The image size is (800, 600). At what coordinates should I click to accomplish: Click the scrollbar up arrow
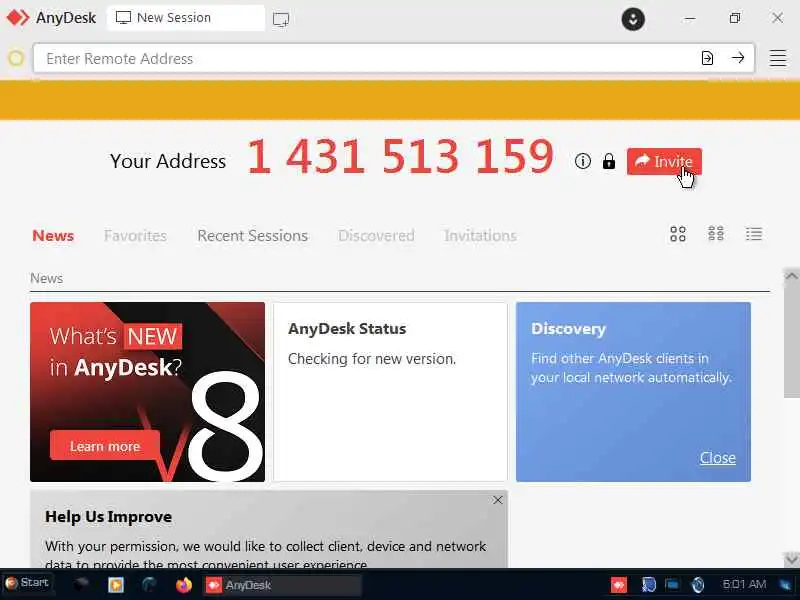[x=791, y=276]
